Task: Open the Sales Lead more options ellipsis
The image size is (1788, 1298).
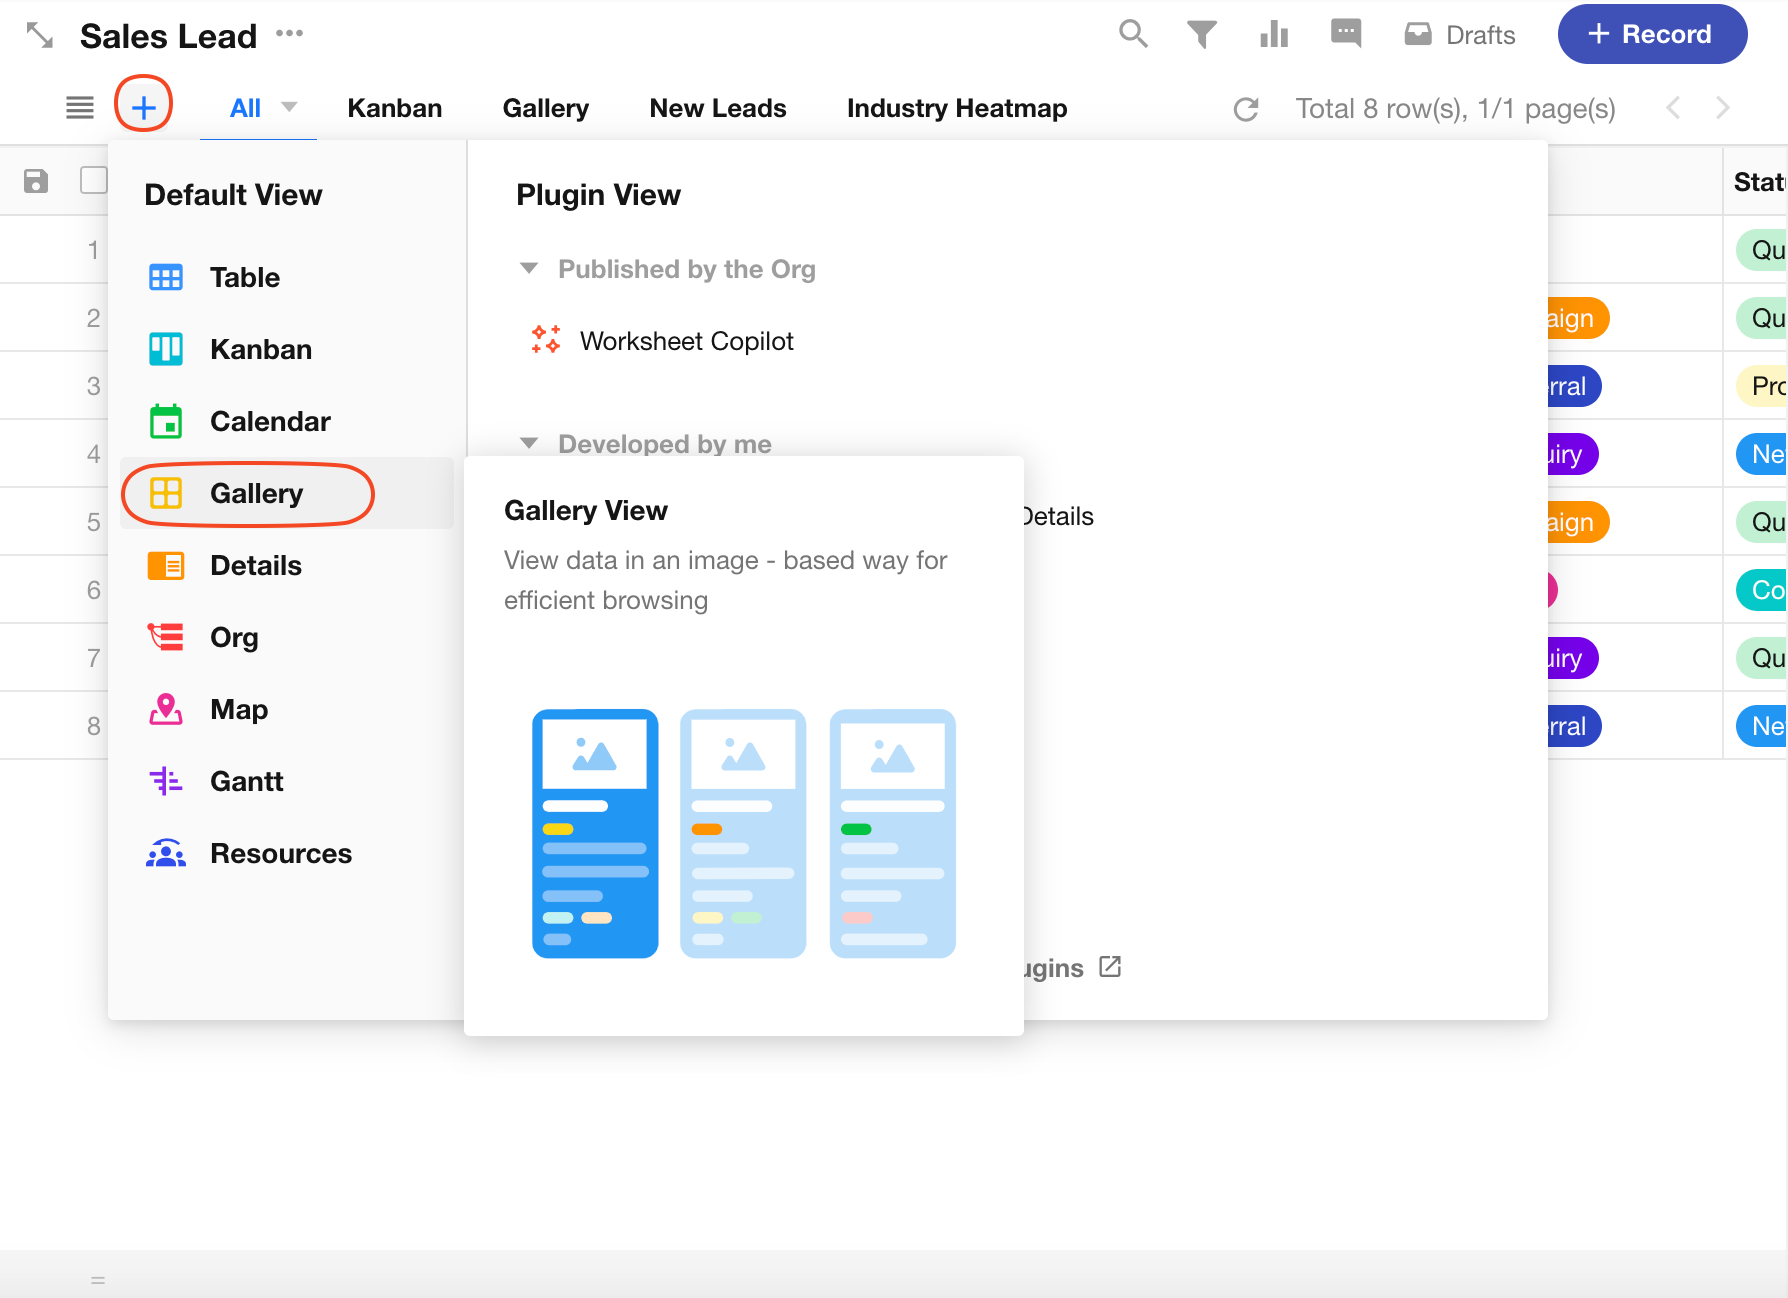Action: [x=289, y=33]
